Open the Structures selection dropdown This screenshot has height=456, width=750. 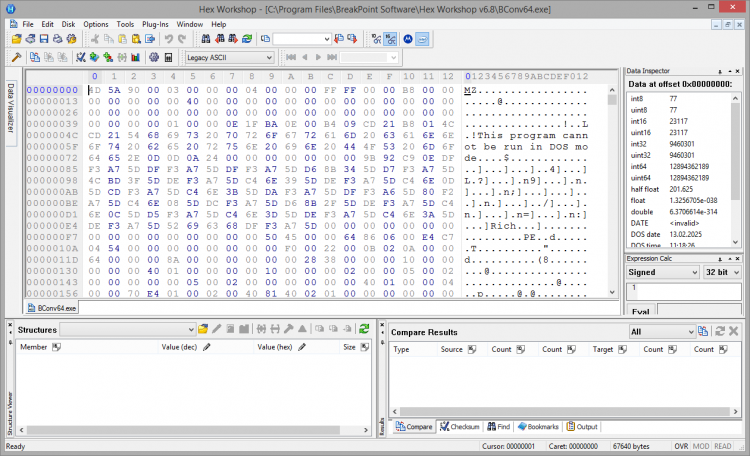127,330
